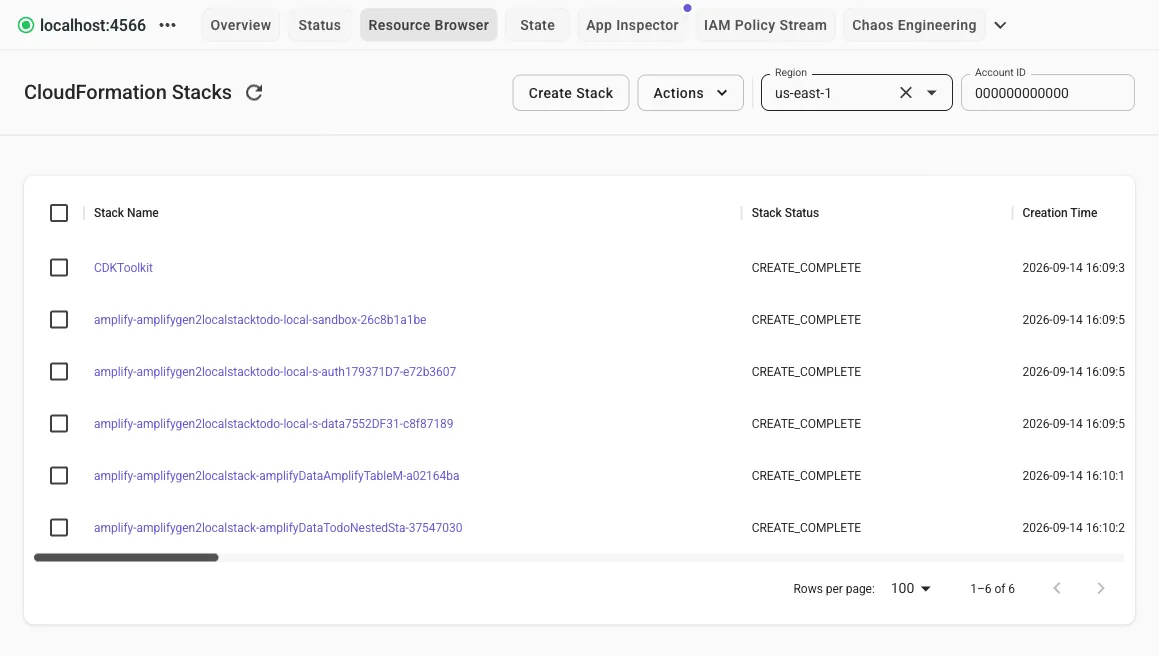The image size is (1159, 656).
Task: Open the CDKToolkit stack link
Action: click(x=123, y=268)
